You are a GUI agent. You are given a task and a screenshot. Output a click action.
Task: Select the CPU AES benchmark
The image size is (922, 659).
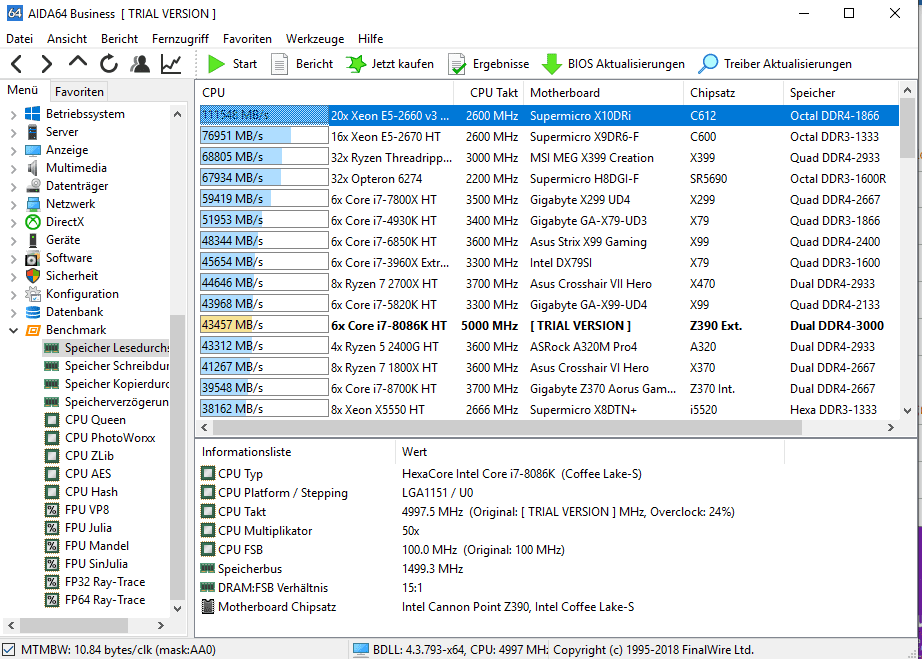click(88, 474)
